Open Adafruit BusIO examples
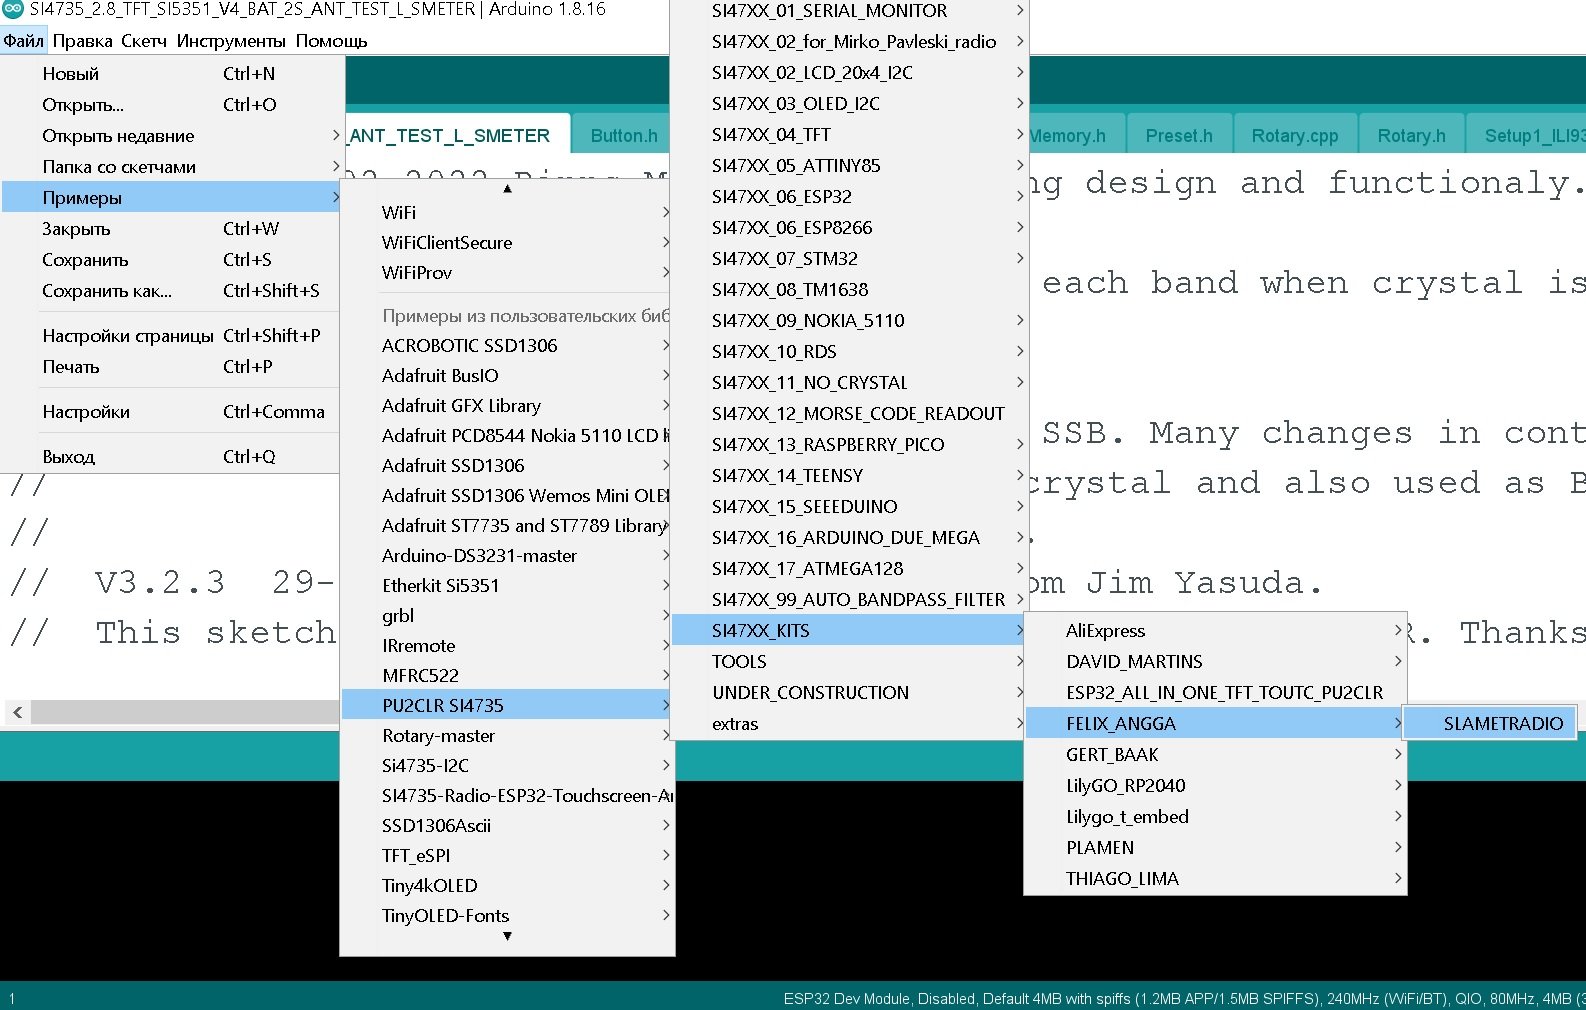This screenshot has width=1586, height=1010. 507,375
